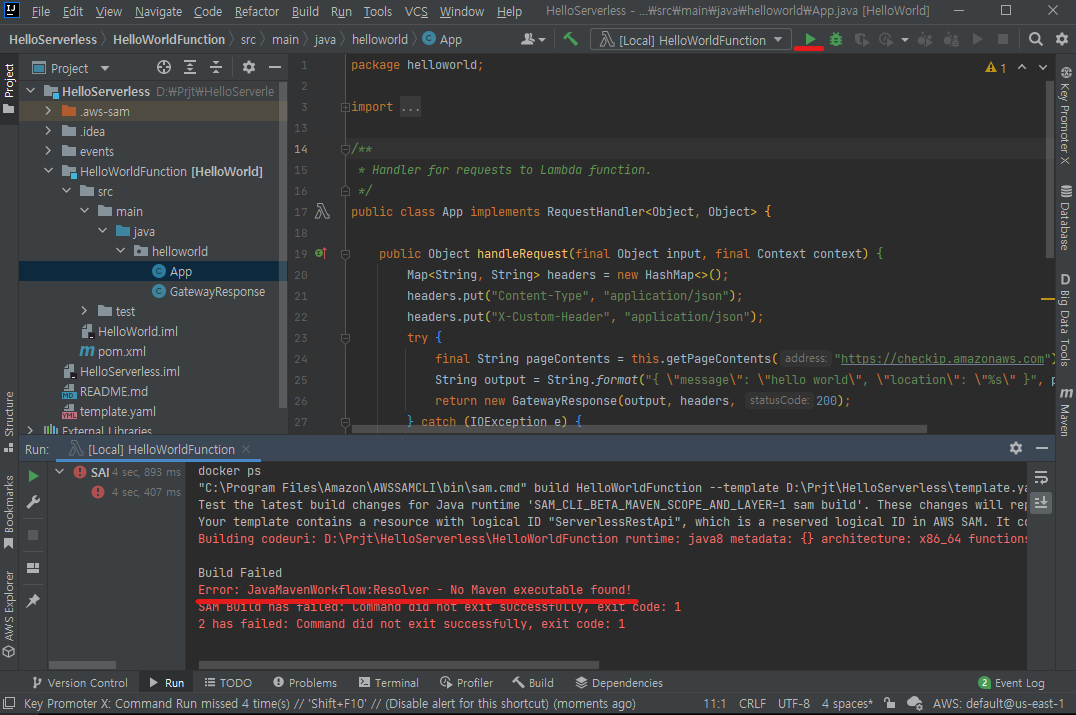Go to the previous highlighted error using the up arrow
The height and width of the screenshot is (715, 1076).
pyautogui.click(x=1022, y=67)
